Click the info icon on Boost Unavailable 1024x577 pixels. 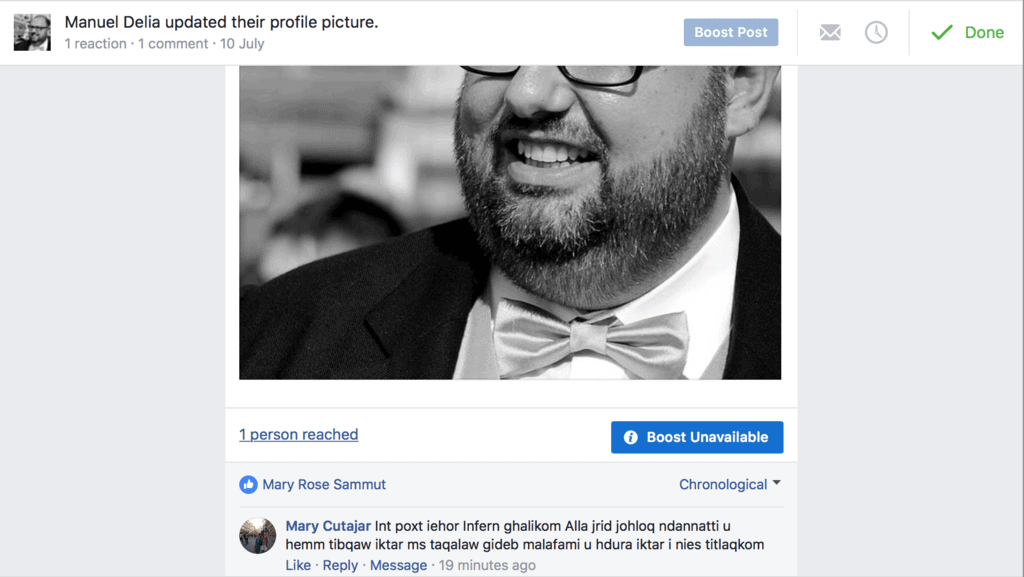pyautogui.click(x=630, y=437)
